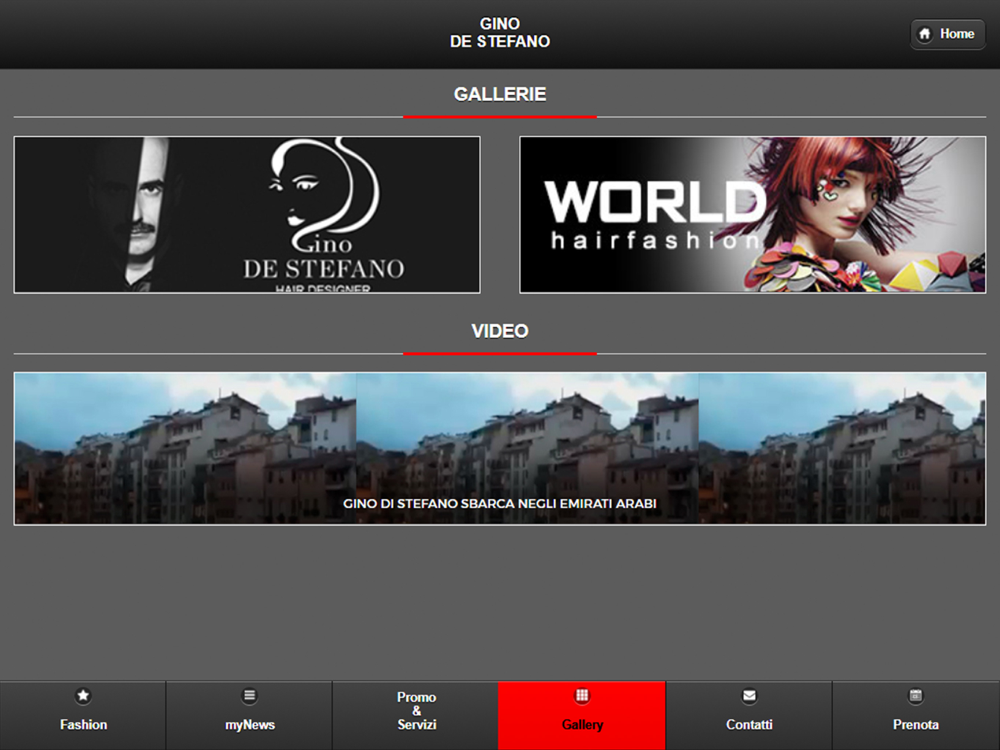Click the VIDEO section heading
This screenshot has width=1000, height=750.
(x=500, y=331)
